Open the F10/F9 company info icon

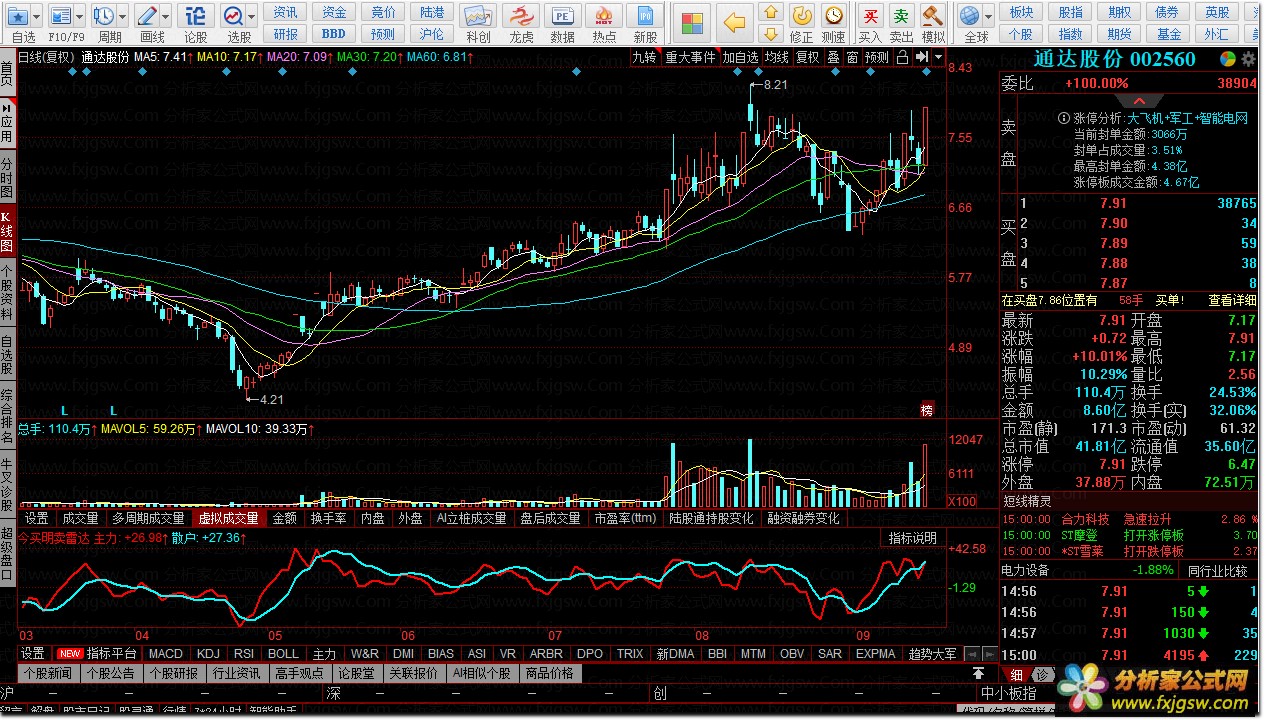[61, 16]
